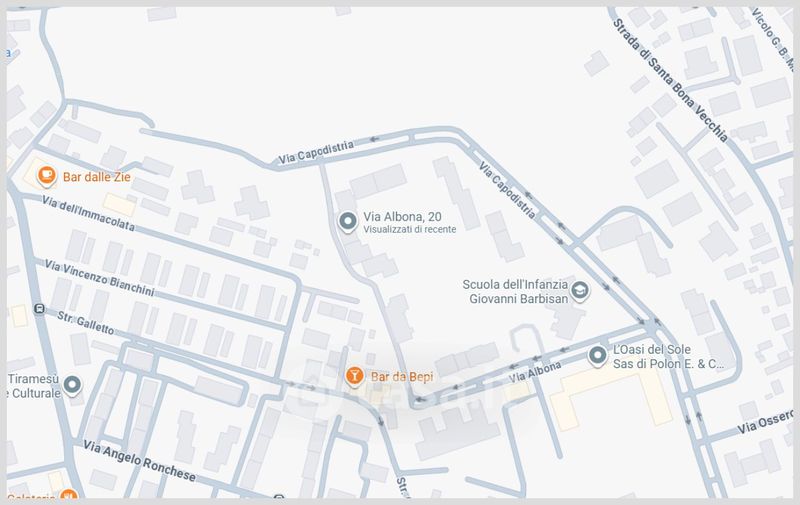Click the orange Gelateria icon at bottom
Screen dimensions: 800x505
[68, 495]
